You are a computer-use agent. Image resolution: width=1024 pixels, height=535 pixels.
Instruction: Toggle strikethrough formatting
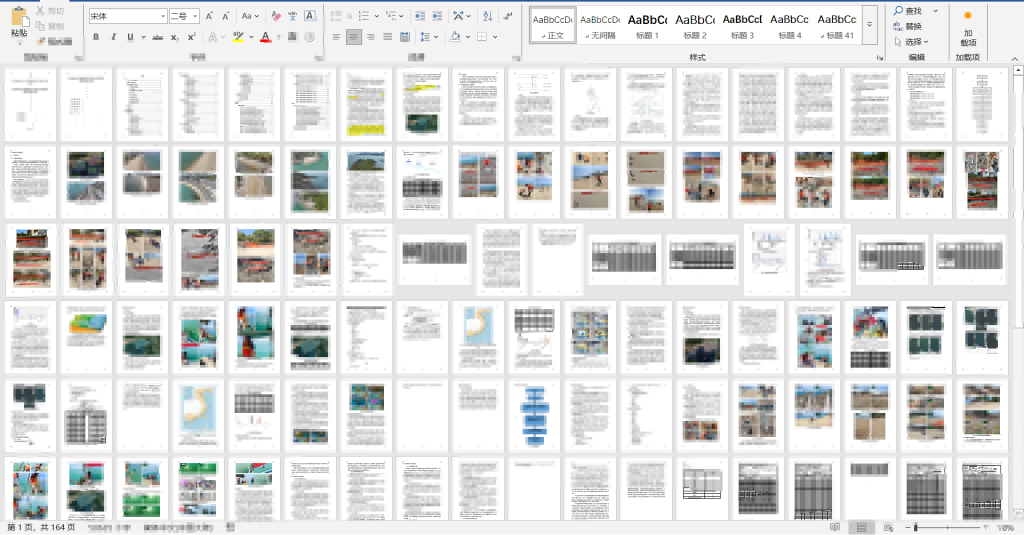click(157, 37)
